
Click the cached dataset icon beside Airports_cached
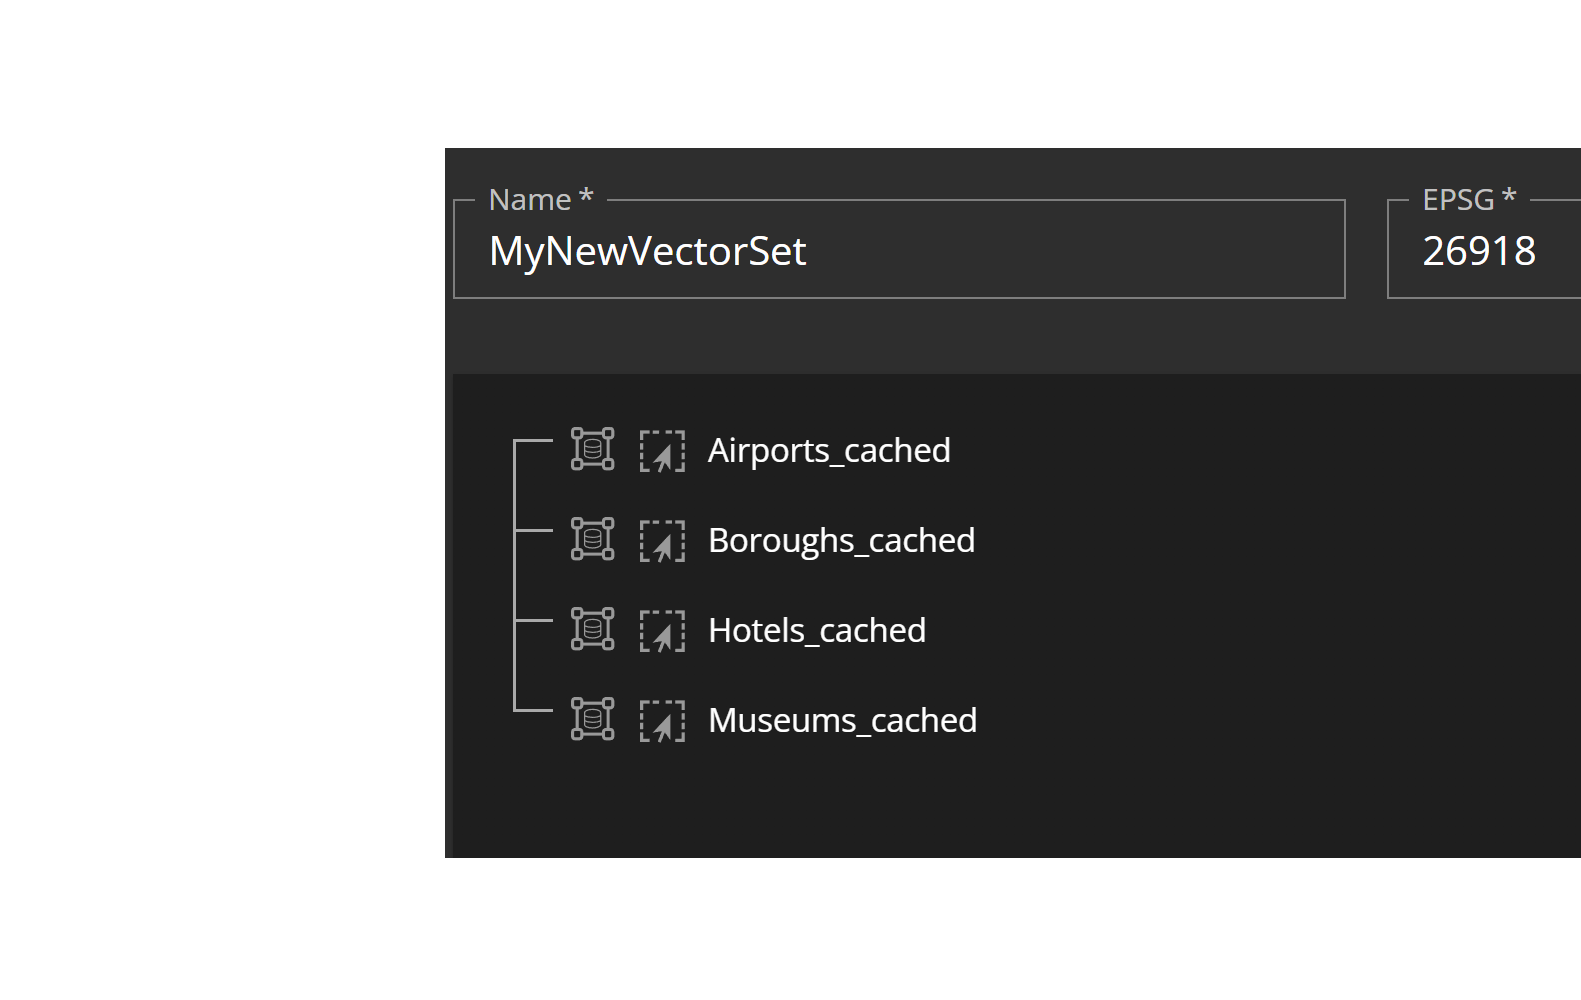coord(592,449)
